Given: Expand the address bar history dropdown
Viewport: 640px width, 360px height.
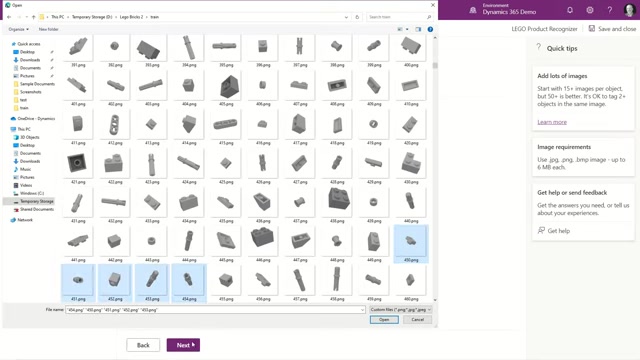Looking at the screenshot, I should 346,17.
